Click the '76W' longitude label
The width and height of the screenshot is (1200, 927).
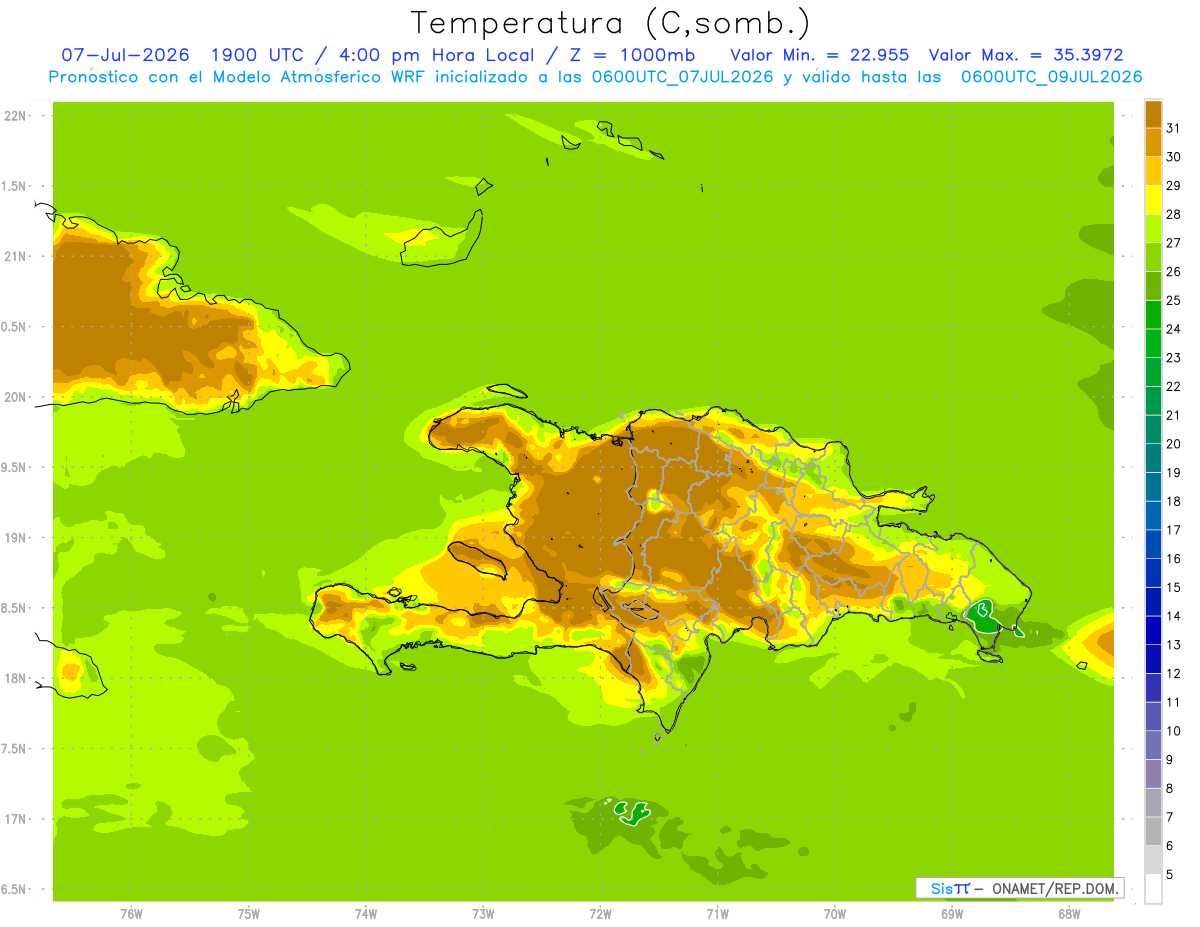click(131, 914)
